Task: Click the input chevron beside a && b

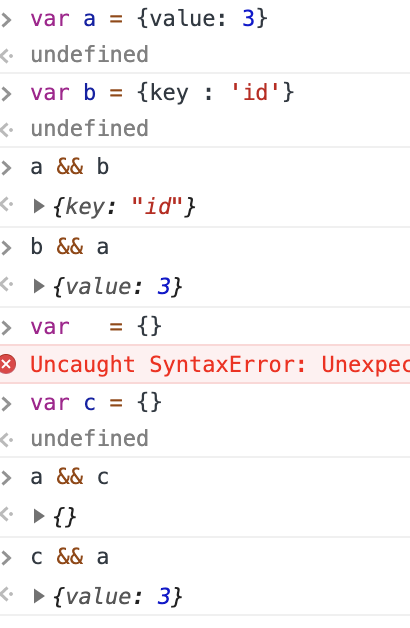Action: (x=6, y=167)
